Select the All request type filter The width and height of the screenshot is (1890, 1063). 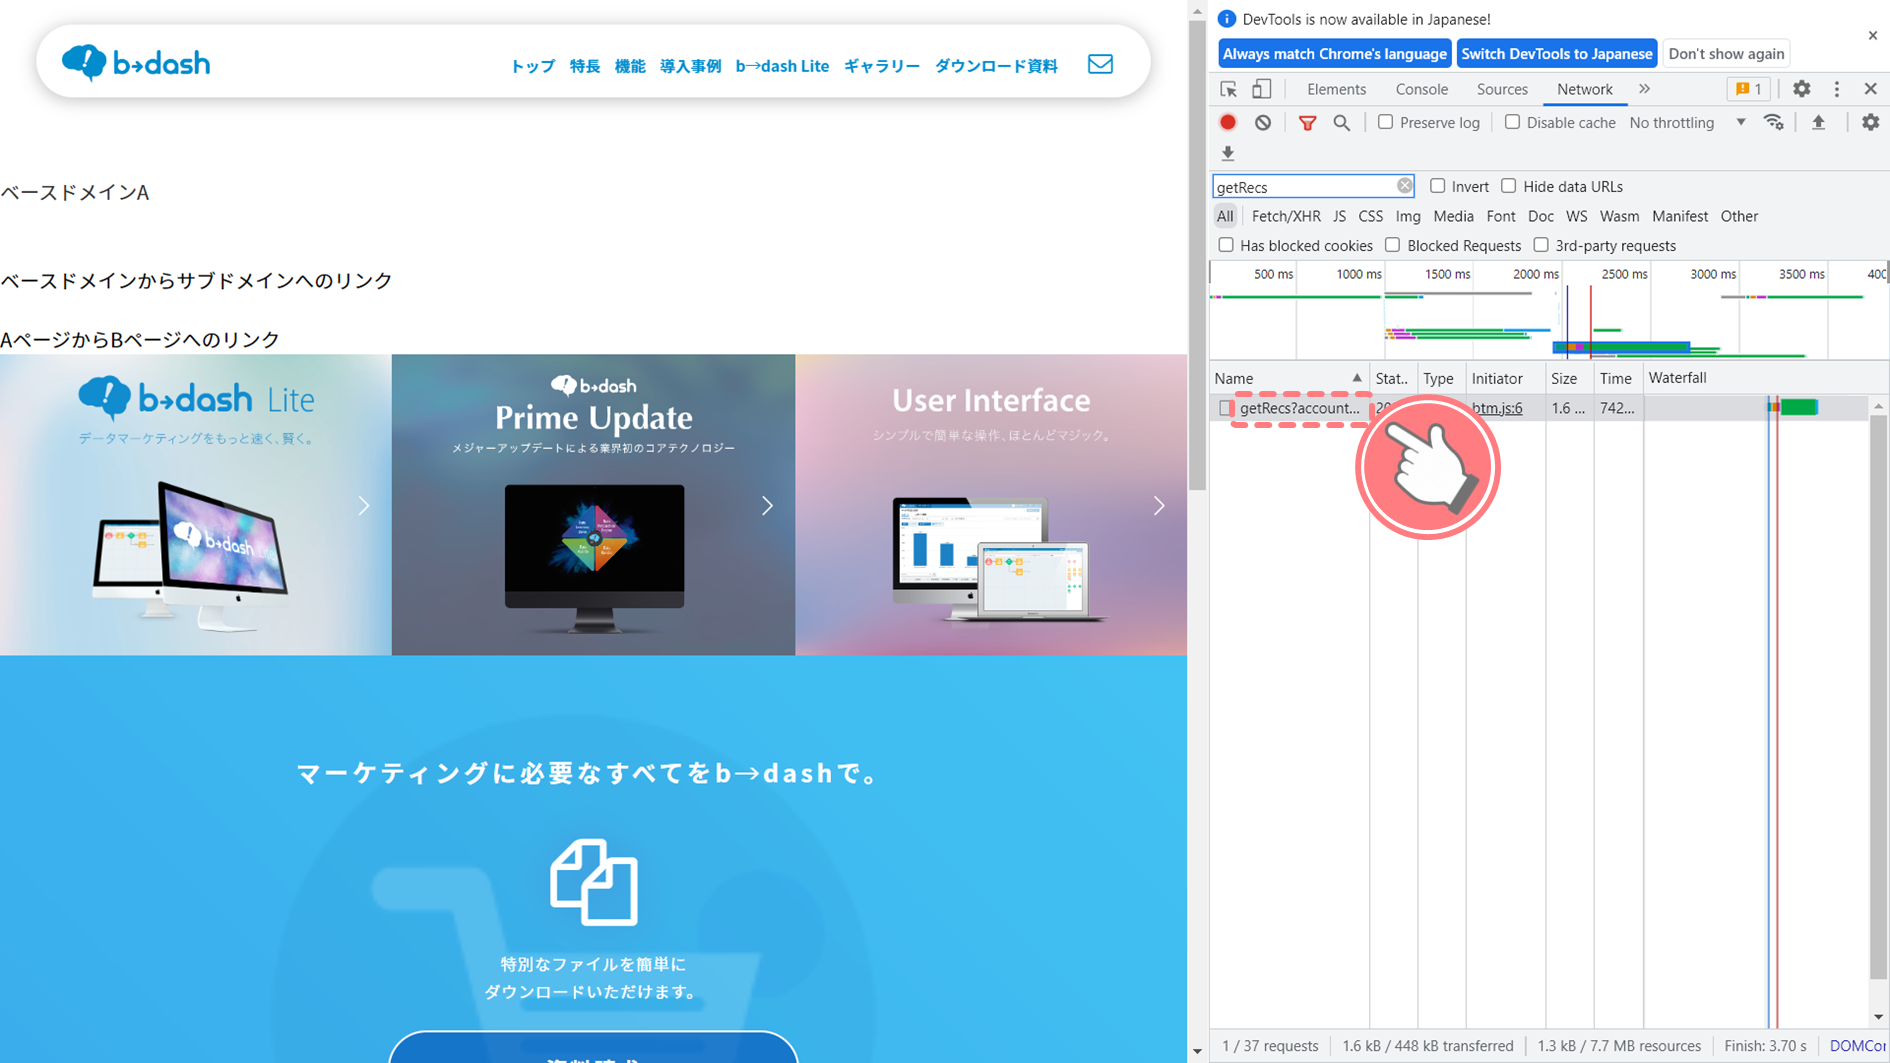[x=1225, y=216]
